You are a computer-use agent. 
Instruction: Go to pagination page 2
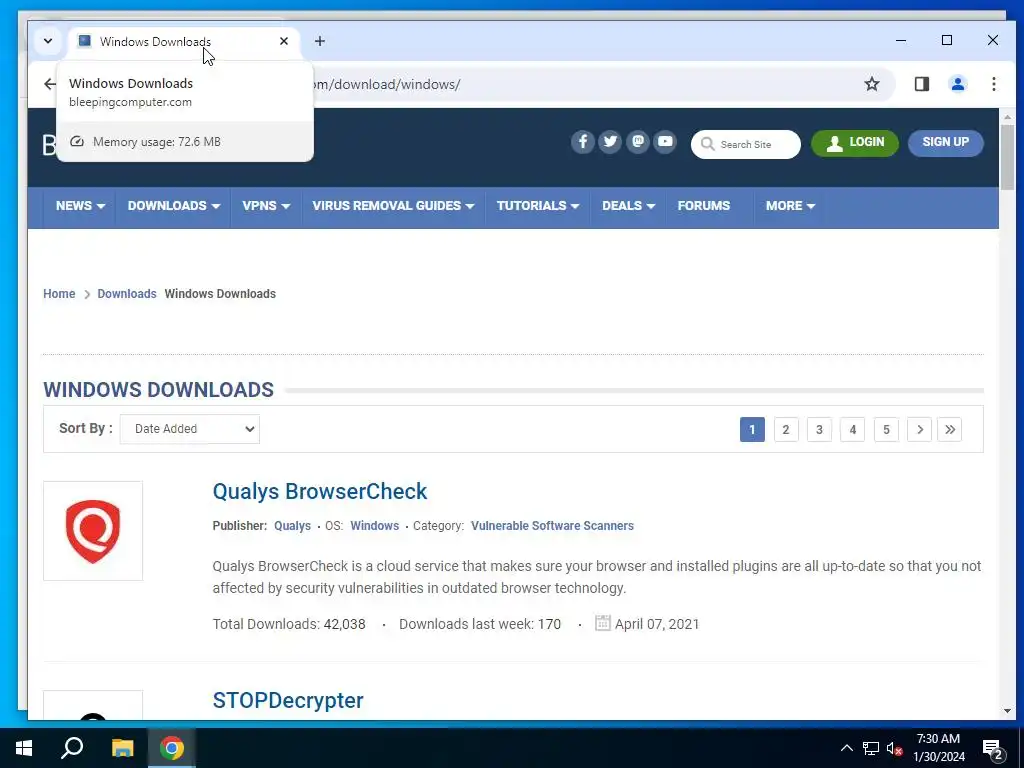click(786, 430)
